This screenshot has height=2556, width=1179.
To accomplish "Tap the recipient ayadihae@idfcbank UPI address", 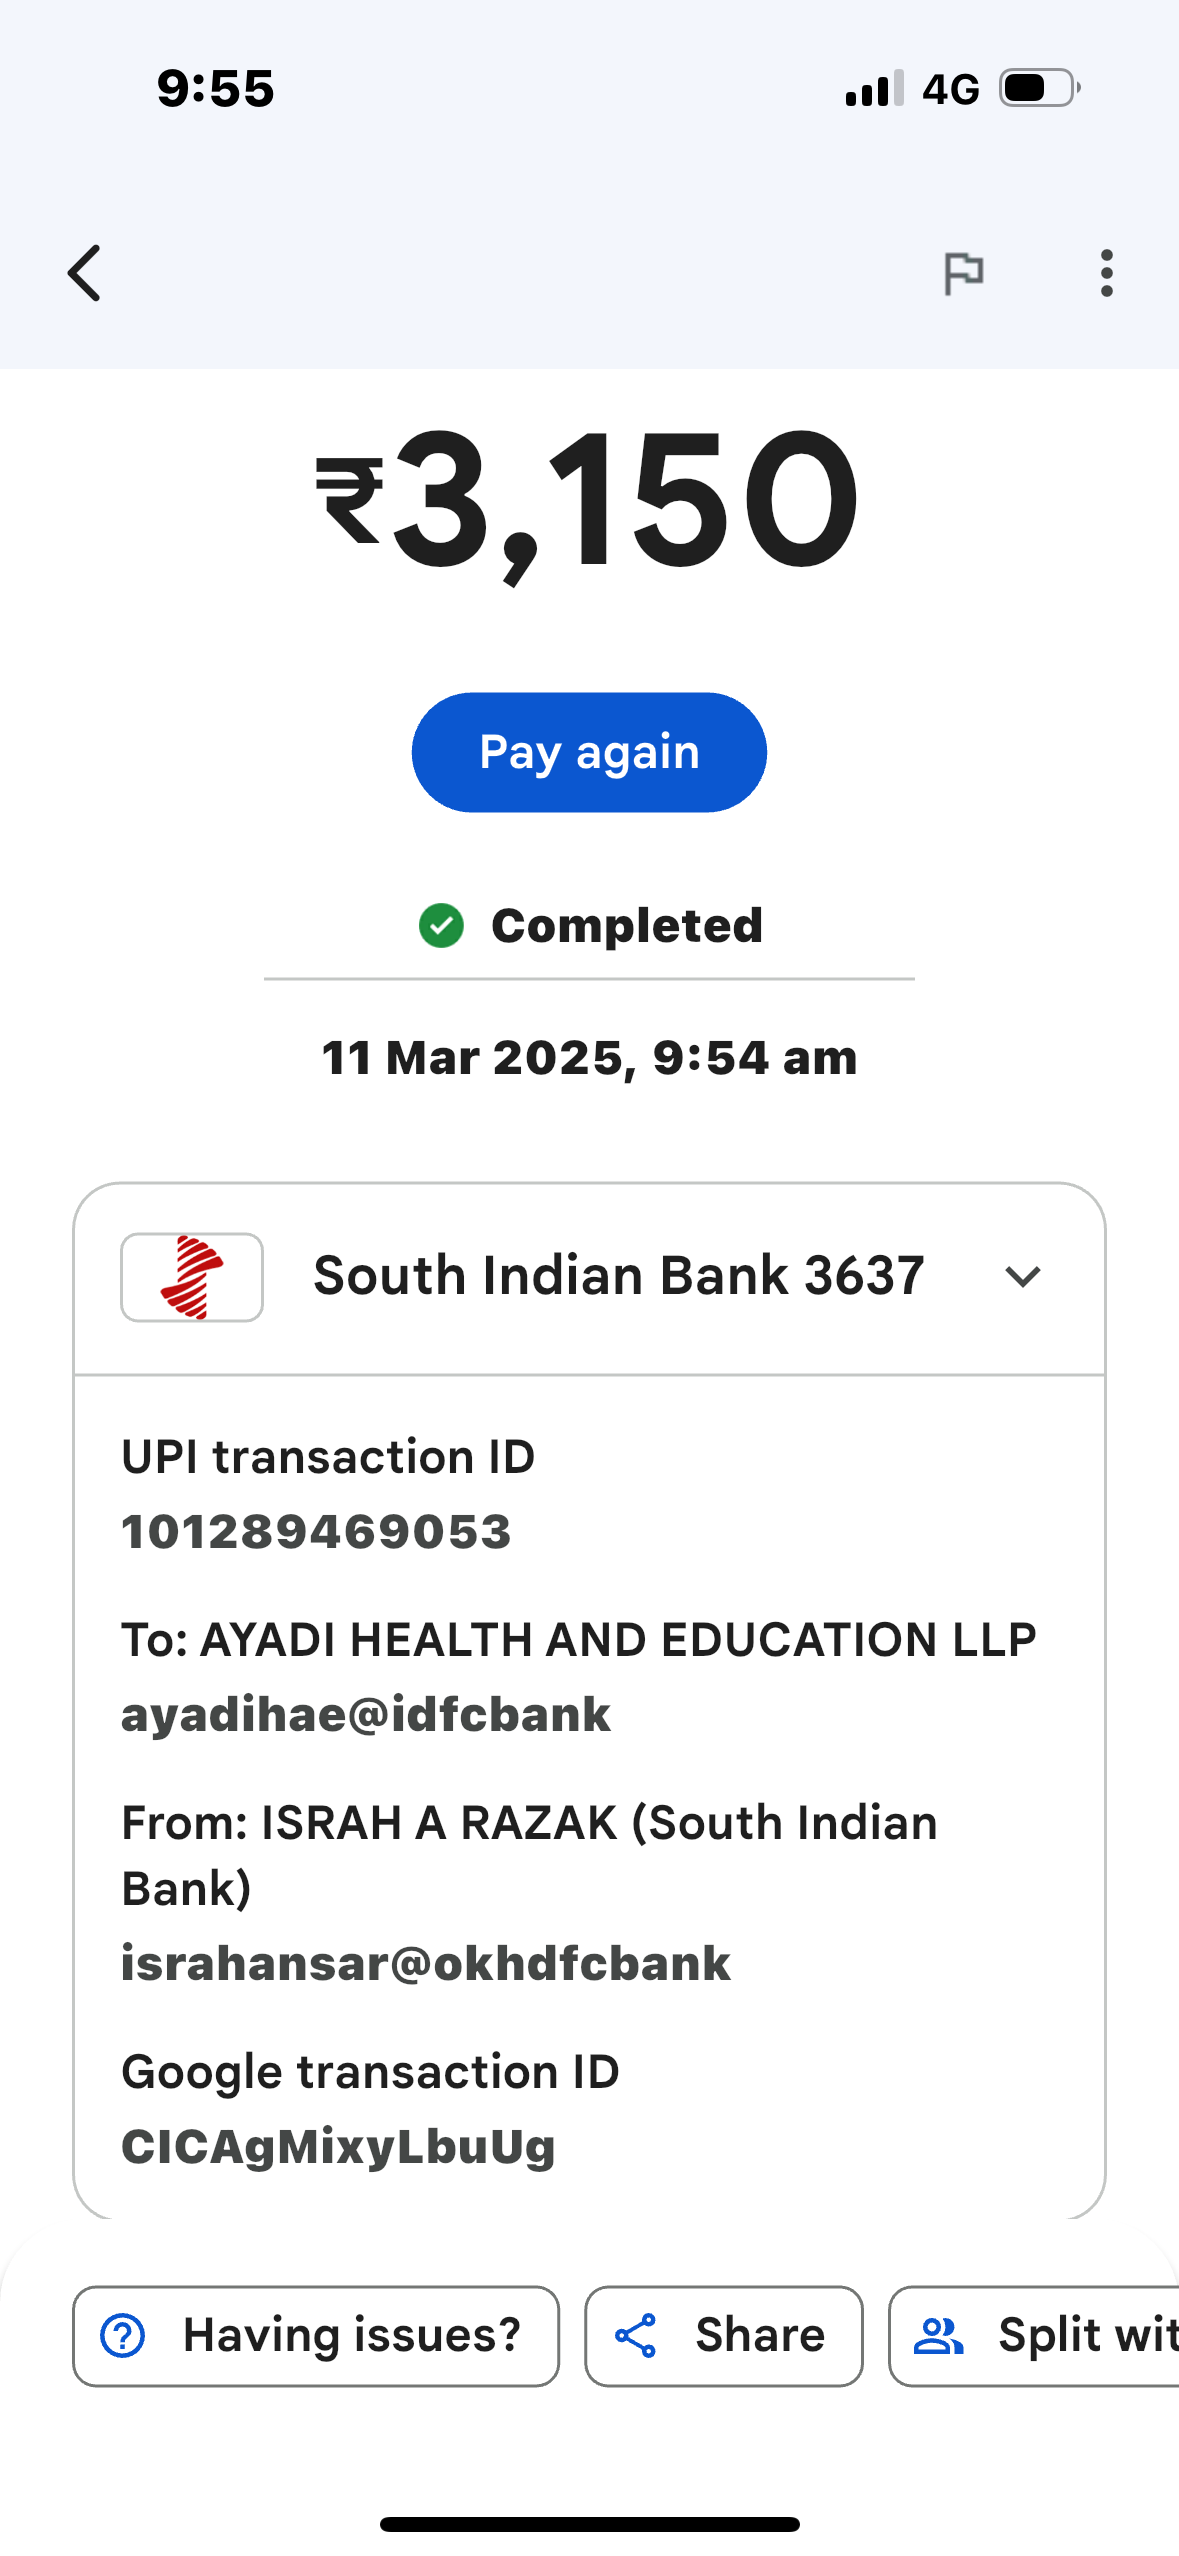I will point(366,1714).
